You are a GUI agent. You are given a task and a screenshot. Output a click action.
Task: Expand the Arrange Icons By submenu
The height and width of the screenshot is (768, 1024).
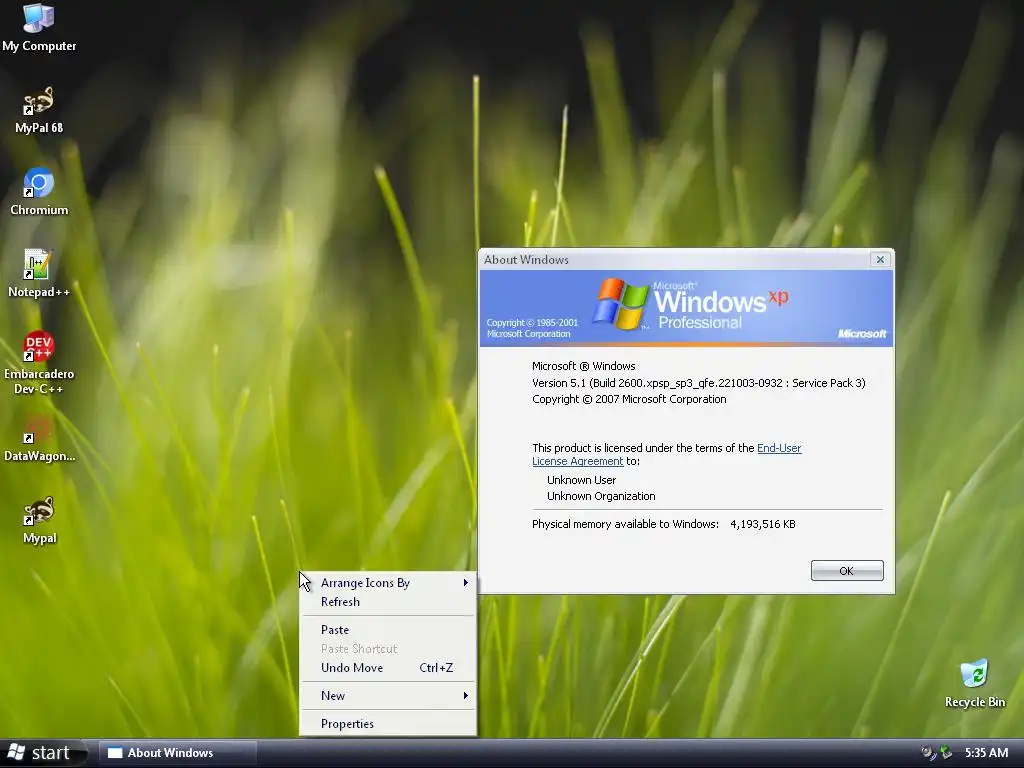click(x=388, y=583)
